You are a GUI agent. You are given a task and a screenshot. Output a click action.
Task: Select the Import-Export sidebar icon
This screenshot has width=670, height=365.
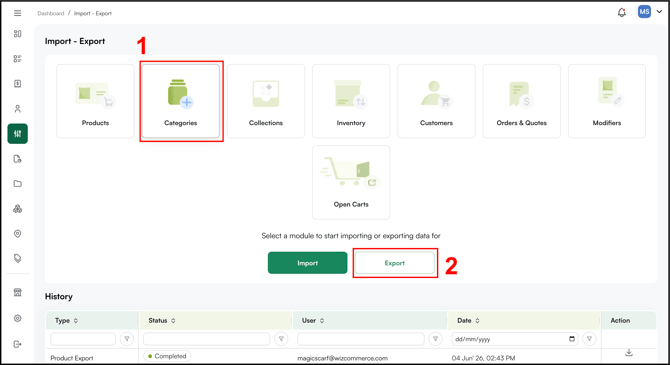[18, 134]
